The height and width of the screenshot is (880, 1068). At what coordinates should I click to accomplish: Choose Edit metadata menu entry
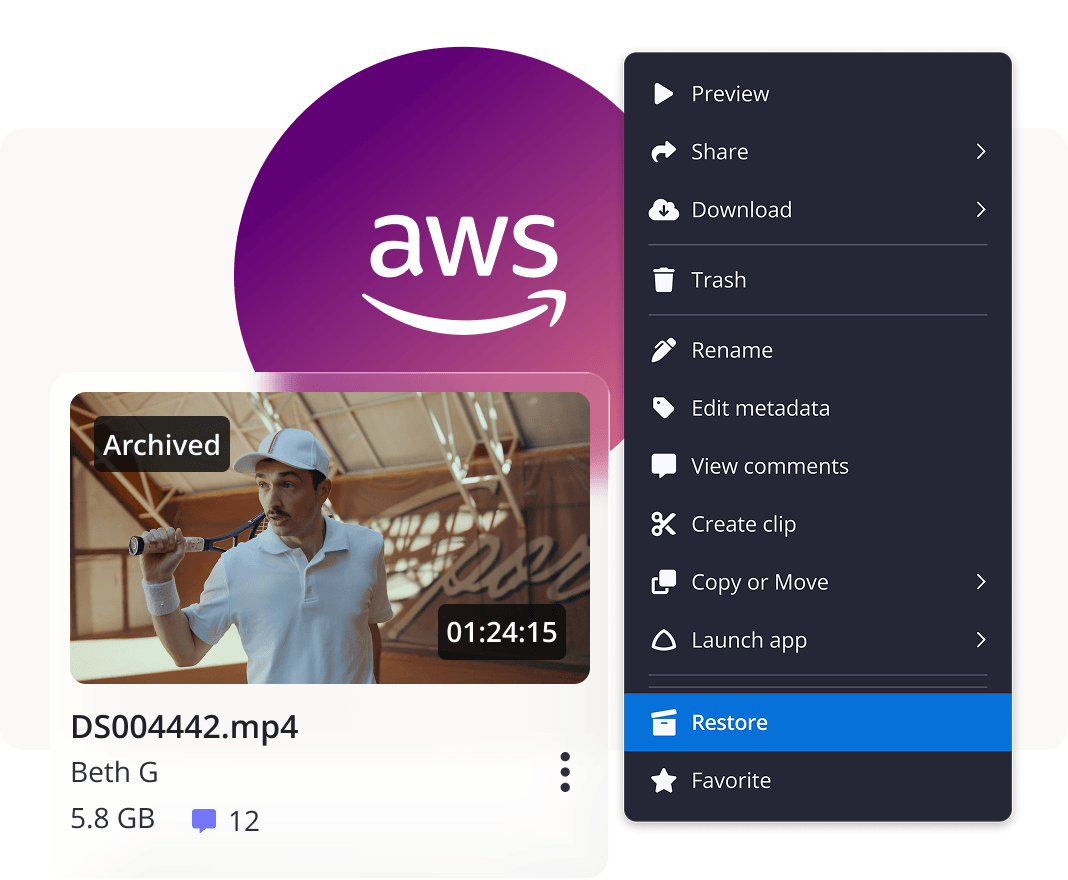[x=817, y=408]
